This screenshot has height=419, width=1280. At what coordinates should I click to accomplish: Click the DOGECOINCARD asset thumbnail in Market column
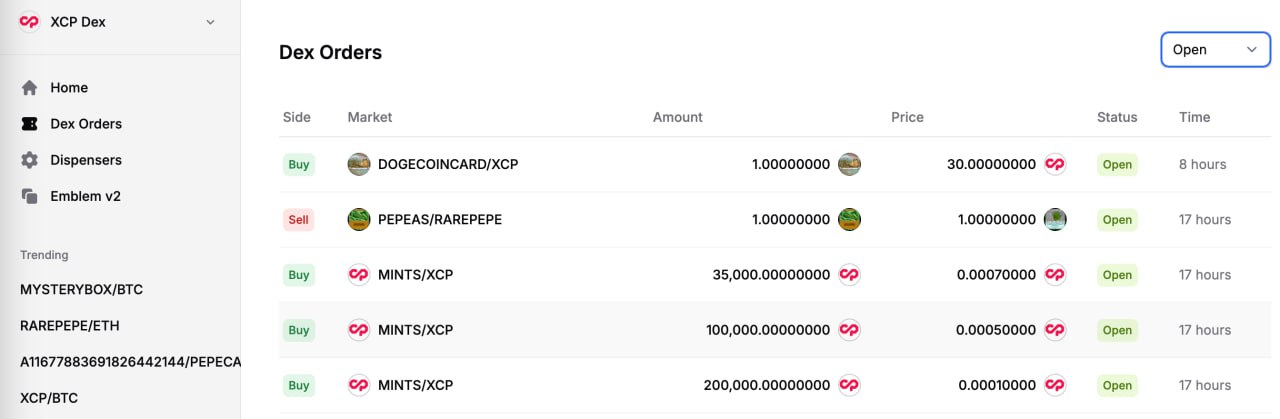point(359,164)
